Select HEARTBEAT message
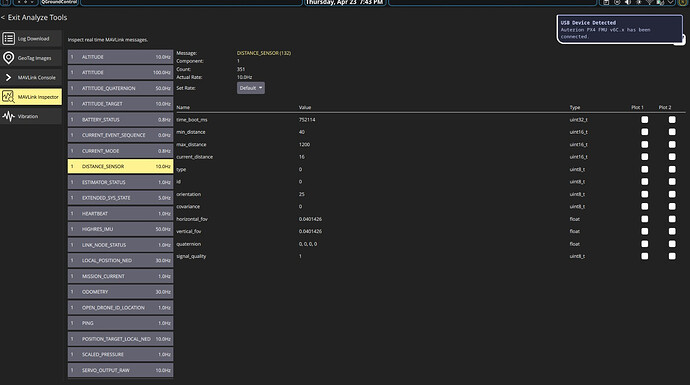Image resolution: width=690 pixels, height=385 pixels. pyautogui.click(x=120, y=213)
